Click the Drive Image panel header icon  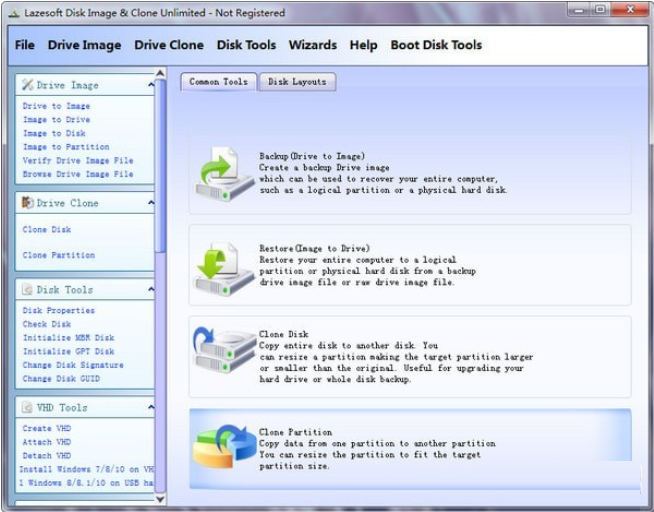click(x=28, y=85)
